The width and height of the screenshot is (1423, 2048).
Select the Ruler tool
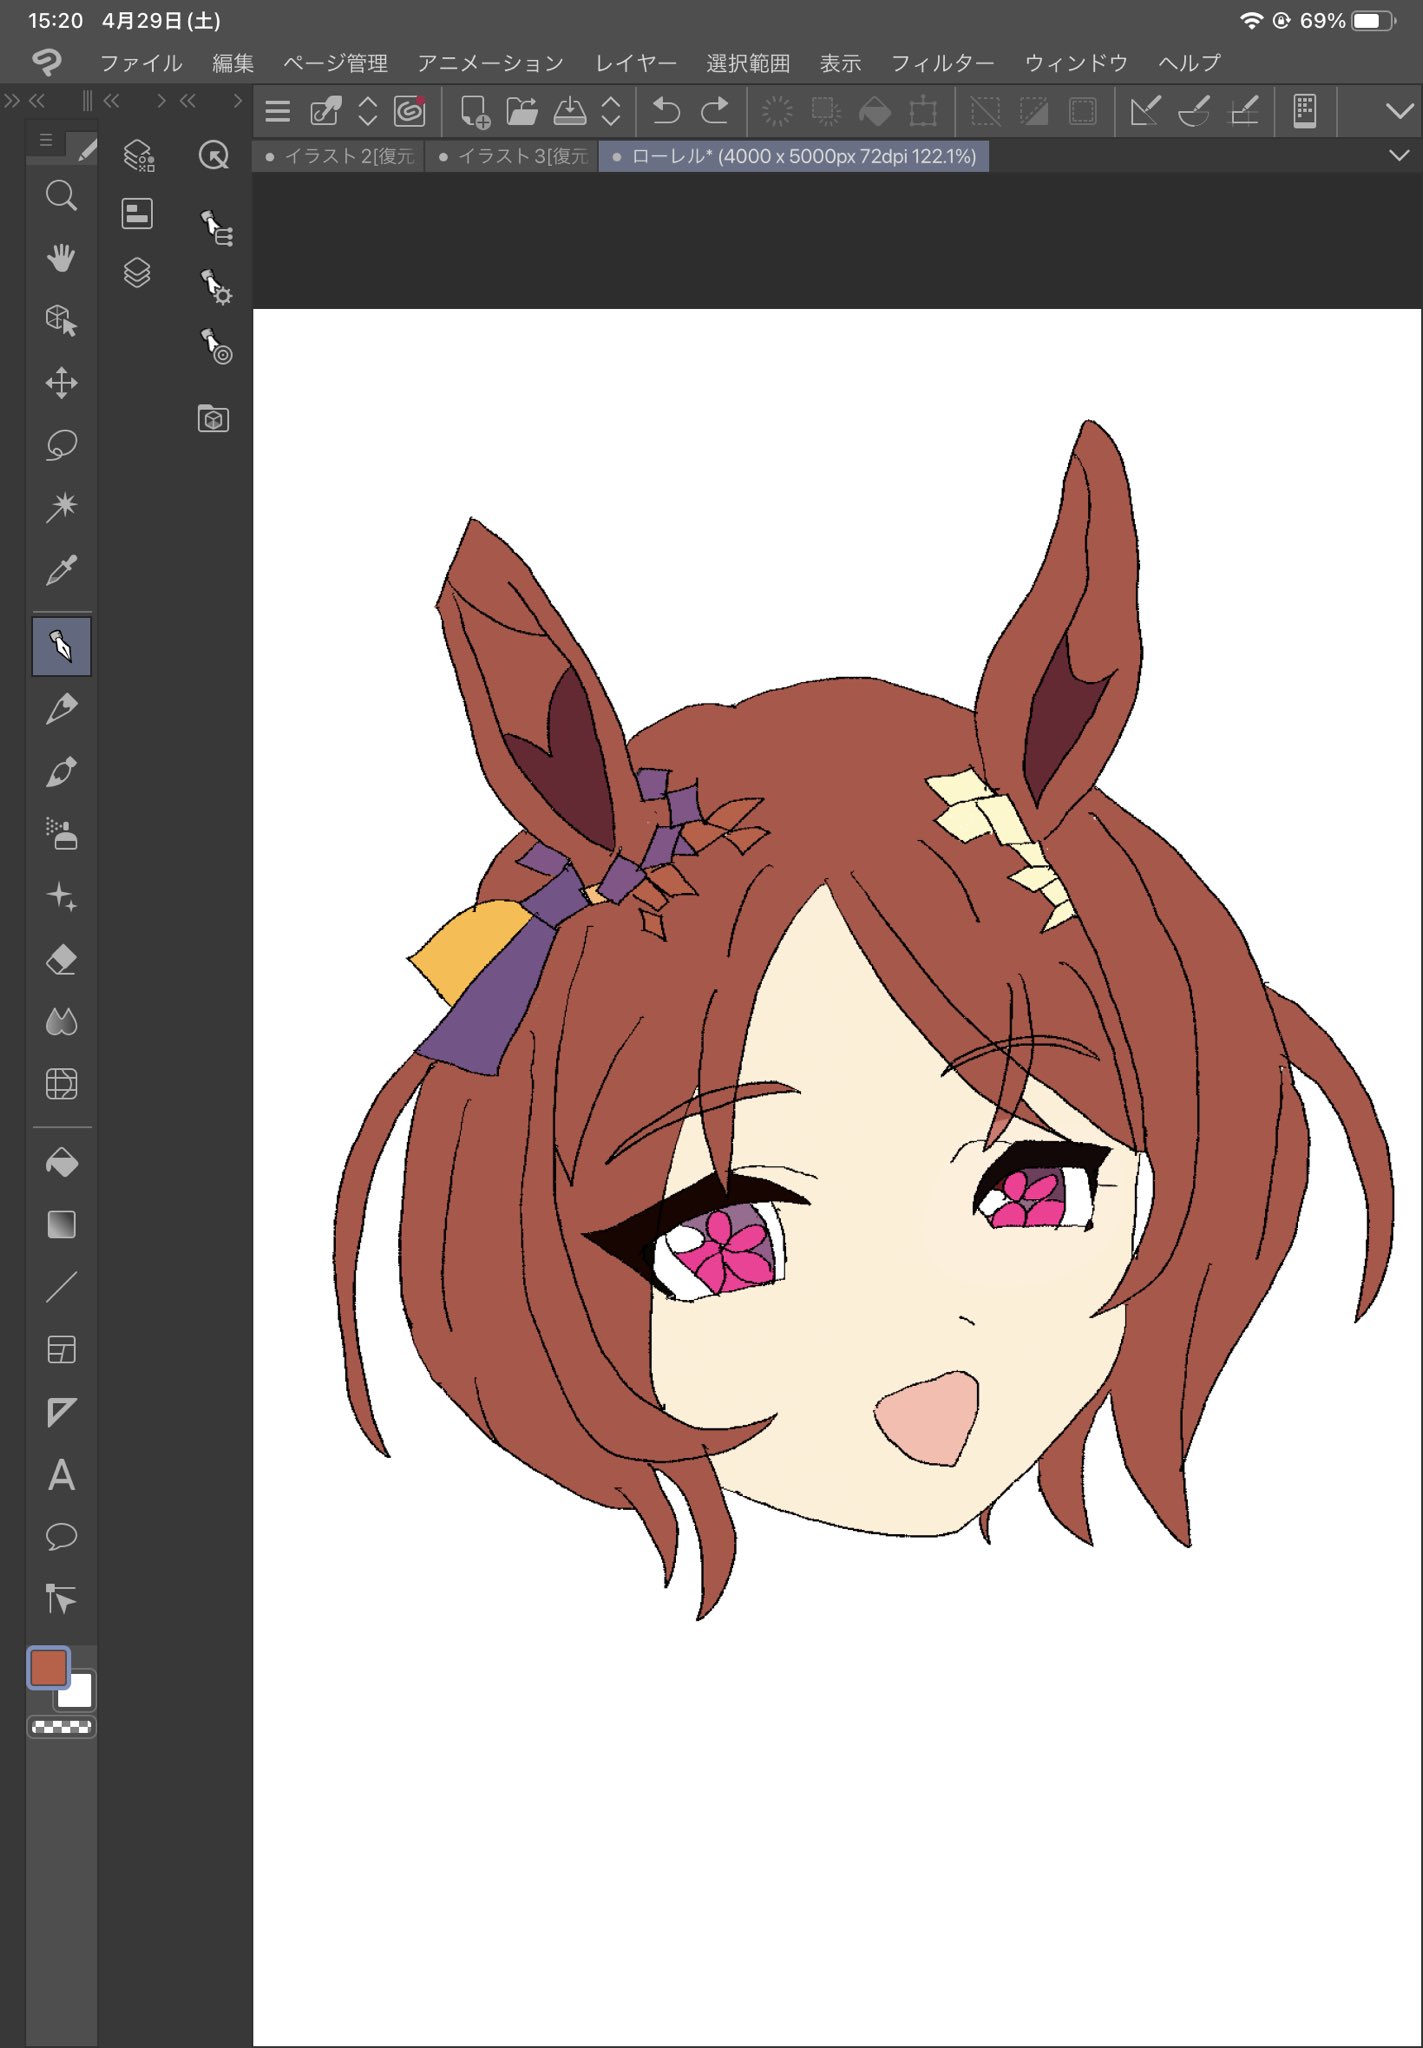tap(61, 1412)
